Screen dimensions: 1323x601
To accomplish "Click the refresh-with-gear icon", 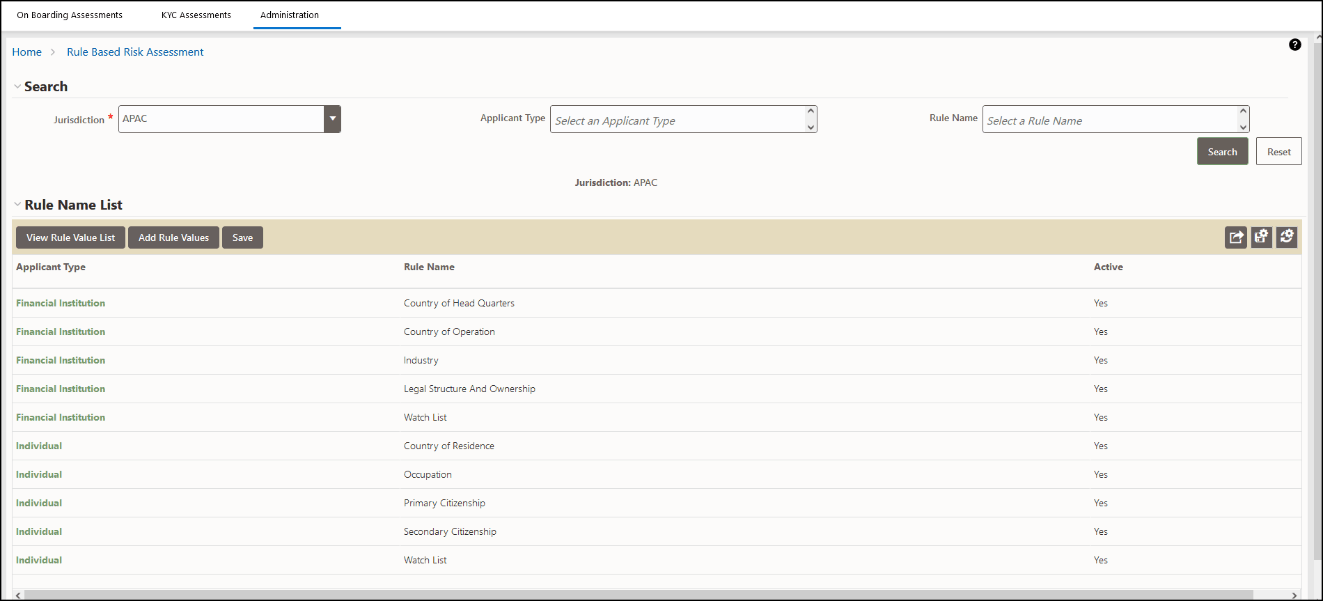I will tap(1286, 237).
